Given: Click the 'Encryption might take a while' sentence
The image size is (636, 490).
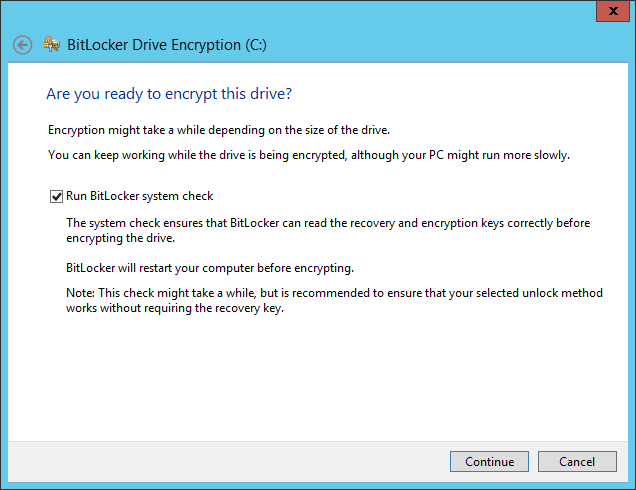Looking at the screenshot, I should [x=219, y=130].
